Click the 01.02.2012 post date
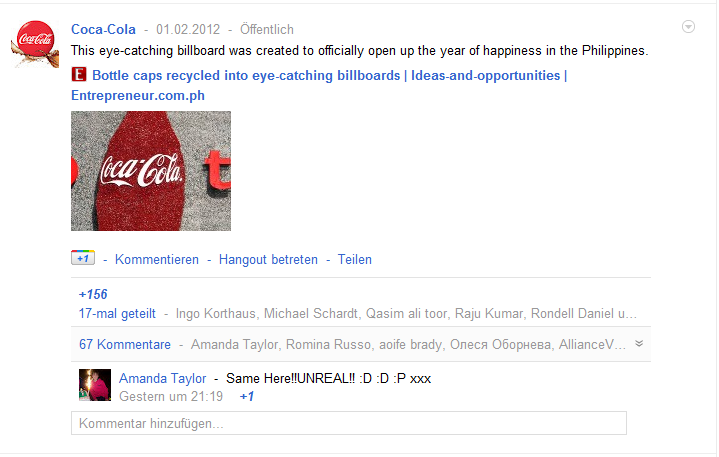 (x=188, y=29)
